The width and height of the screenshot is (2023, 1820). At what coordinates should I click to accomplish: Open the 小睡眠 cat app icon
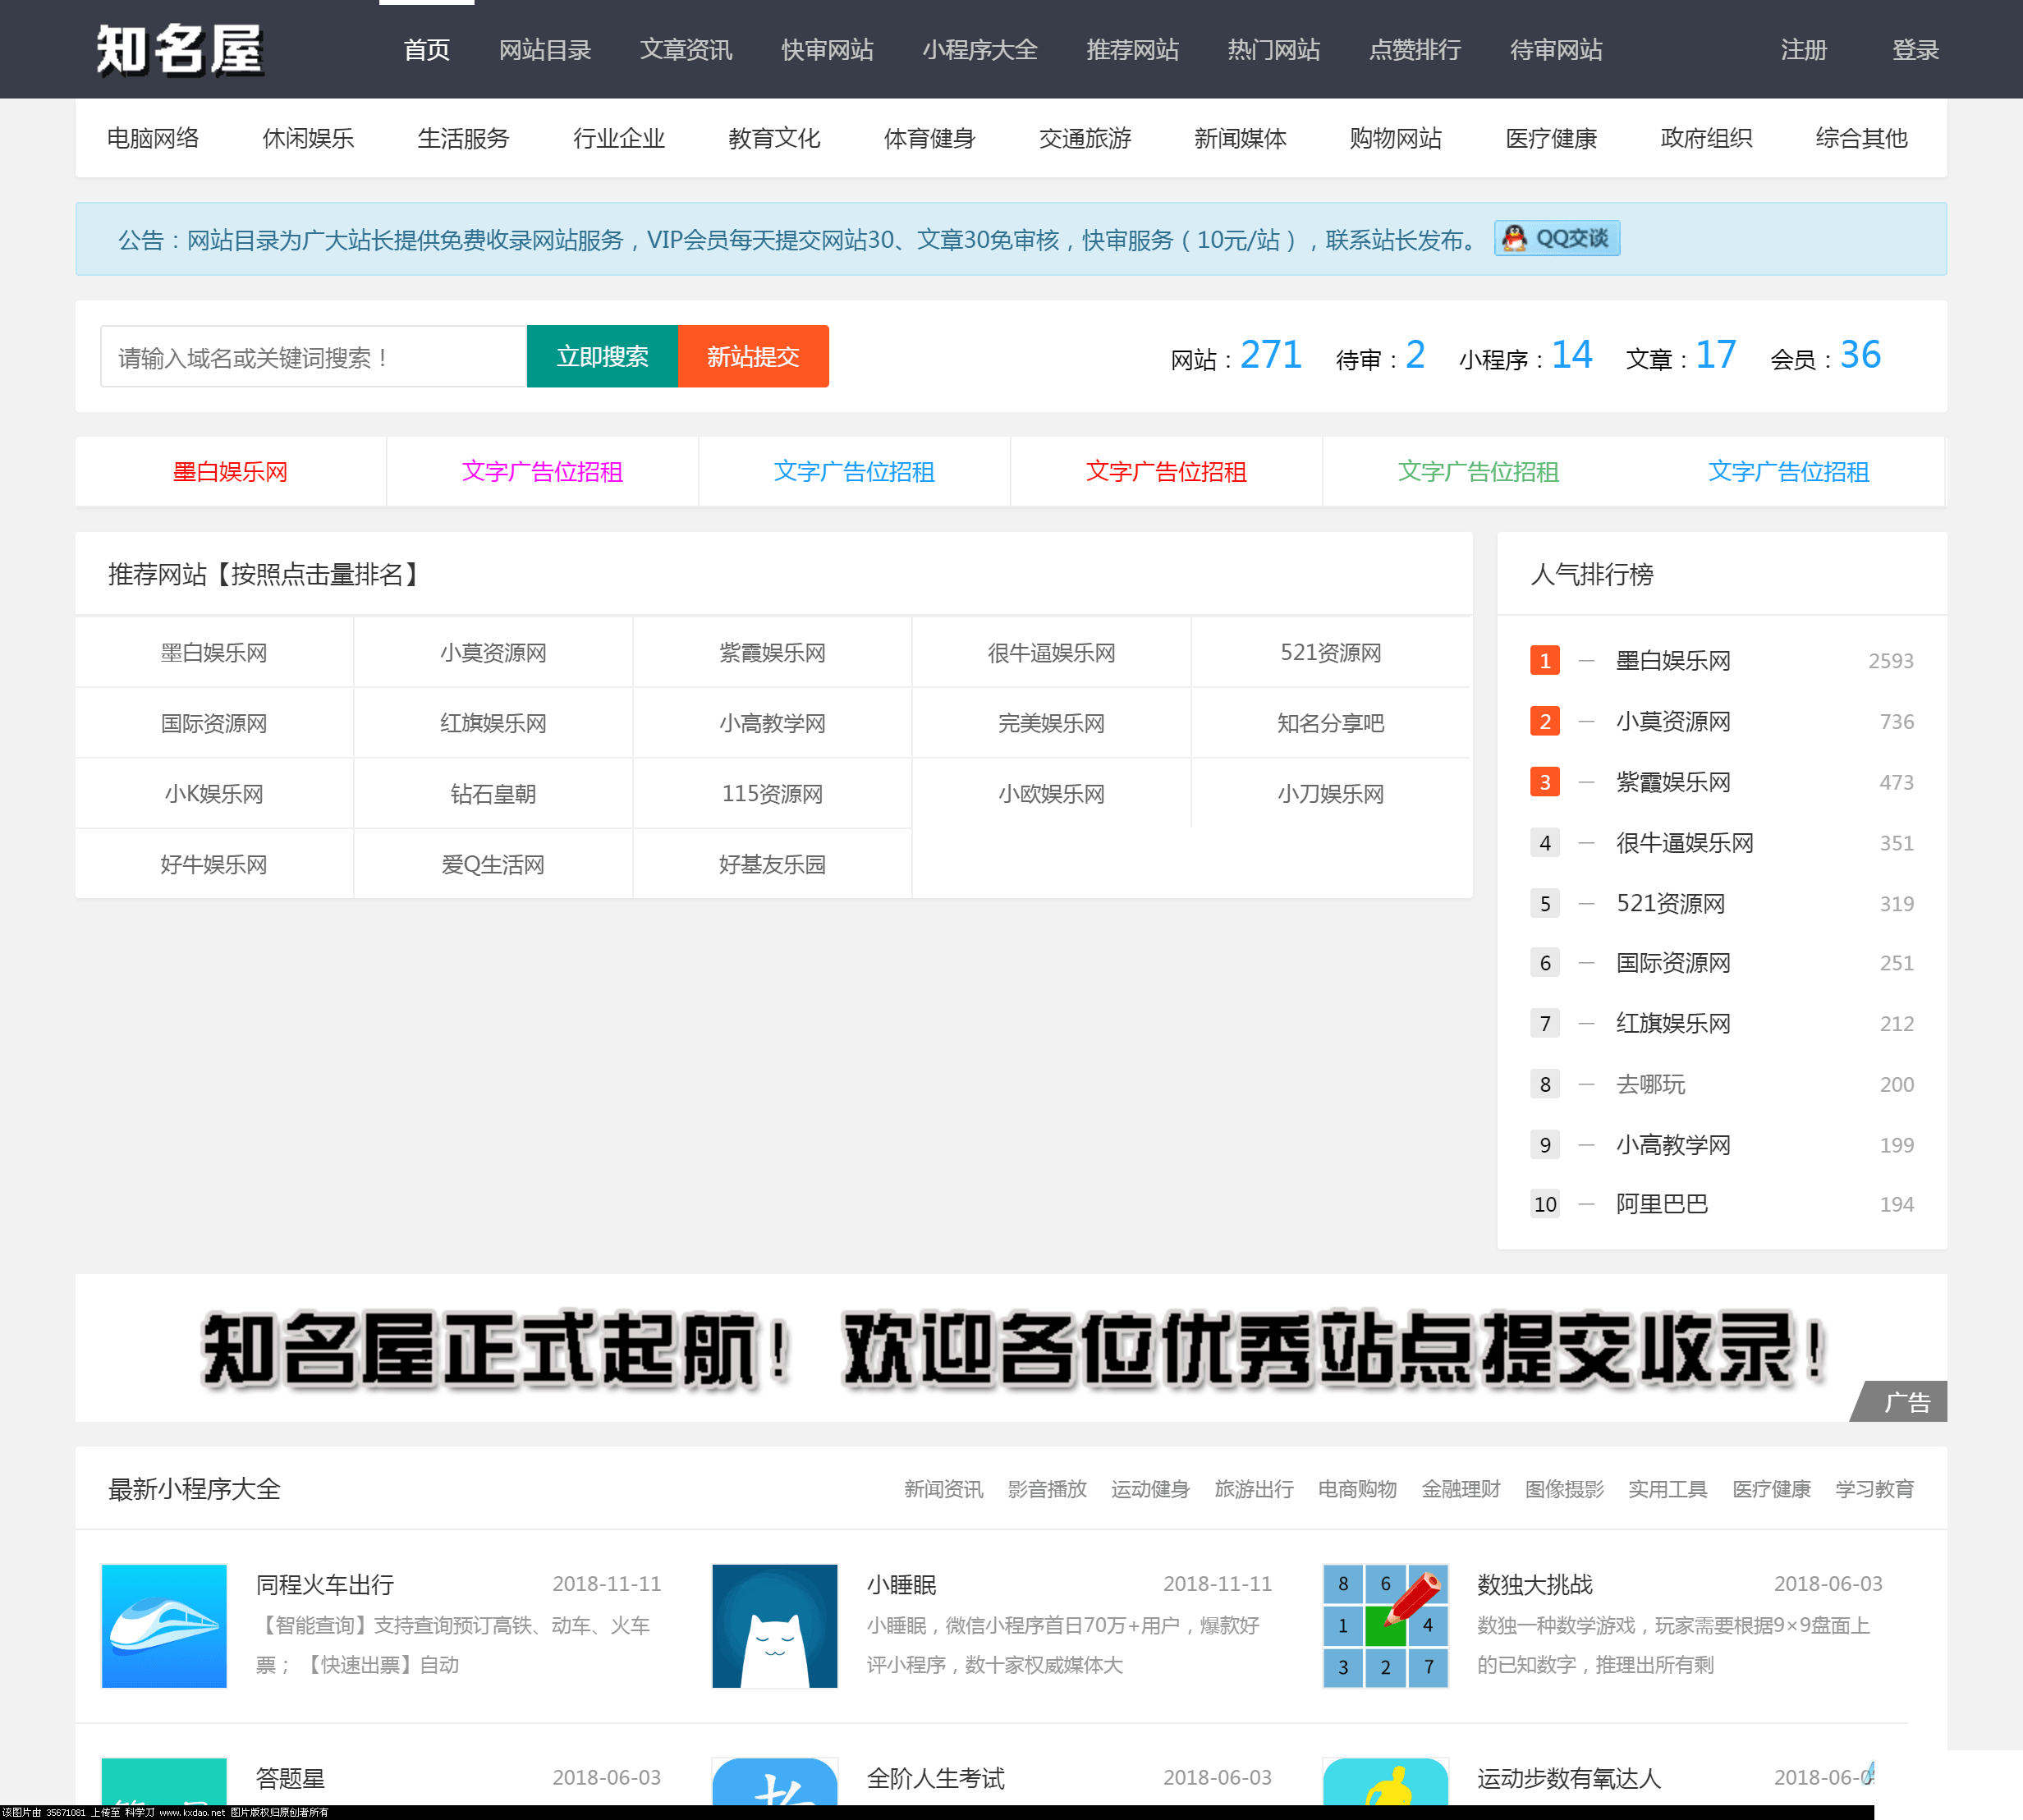point(774,1625)
